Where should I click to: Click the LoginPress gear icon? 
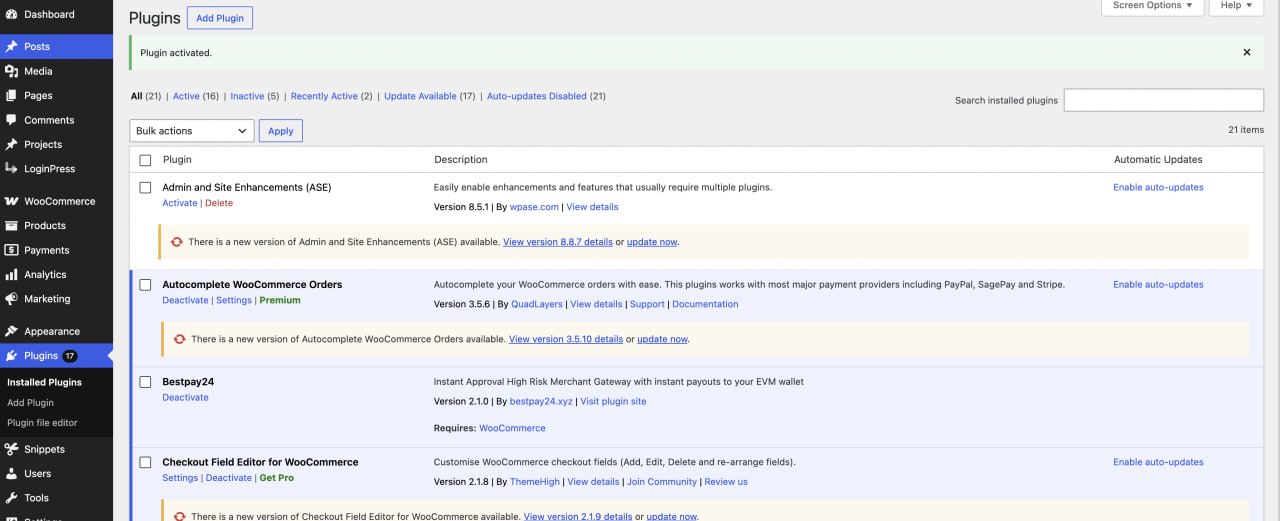(x=11, y=168)
